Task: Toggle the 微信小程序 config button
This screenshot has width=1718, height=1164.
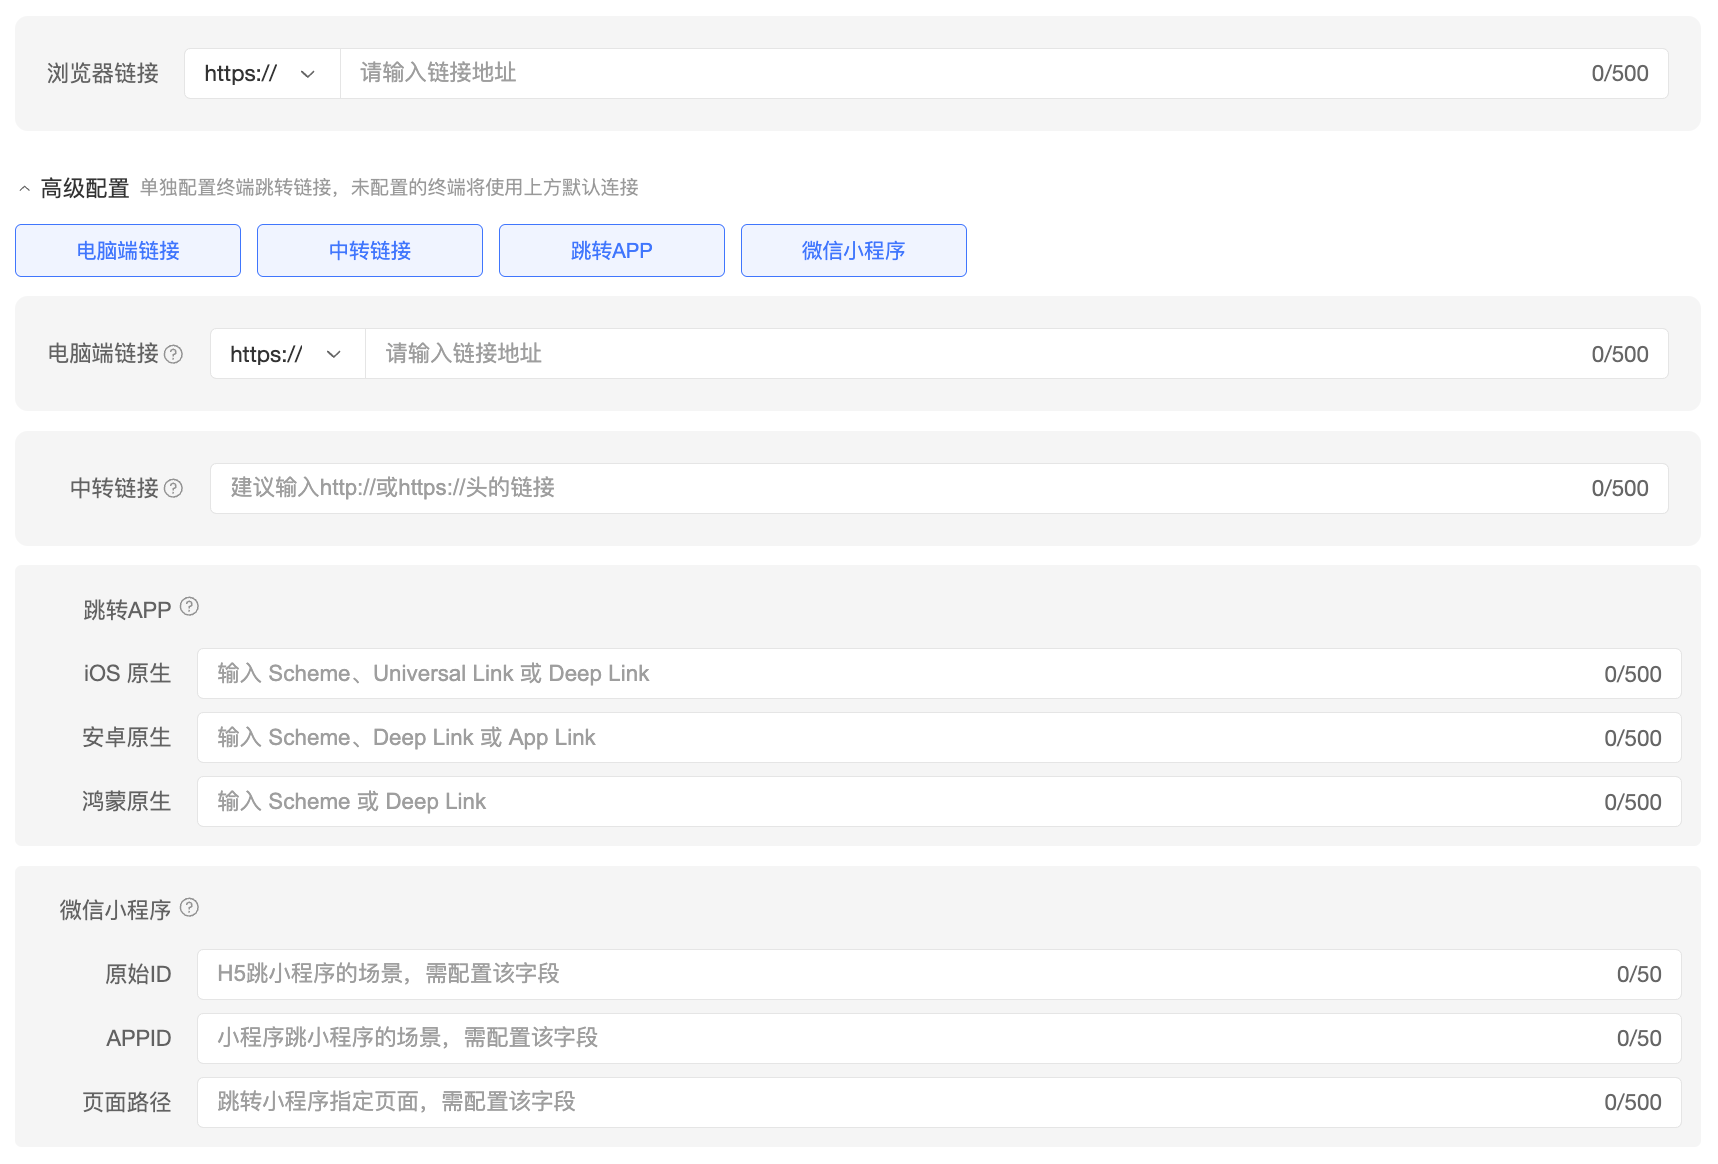Action: click(x=854, y=250)
